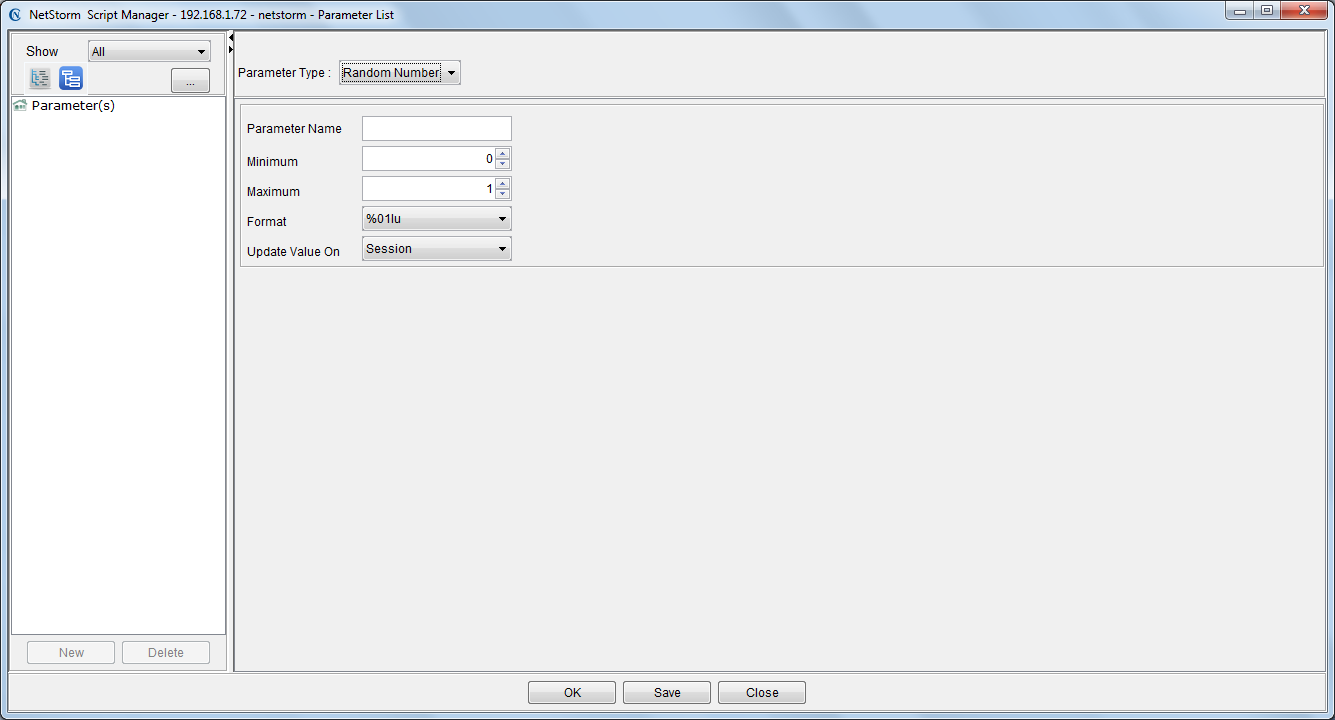Click the OK button
This screenshot has width=1335, height=720.
click(572, 693)
